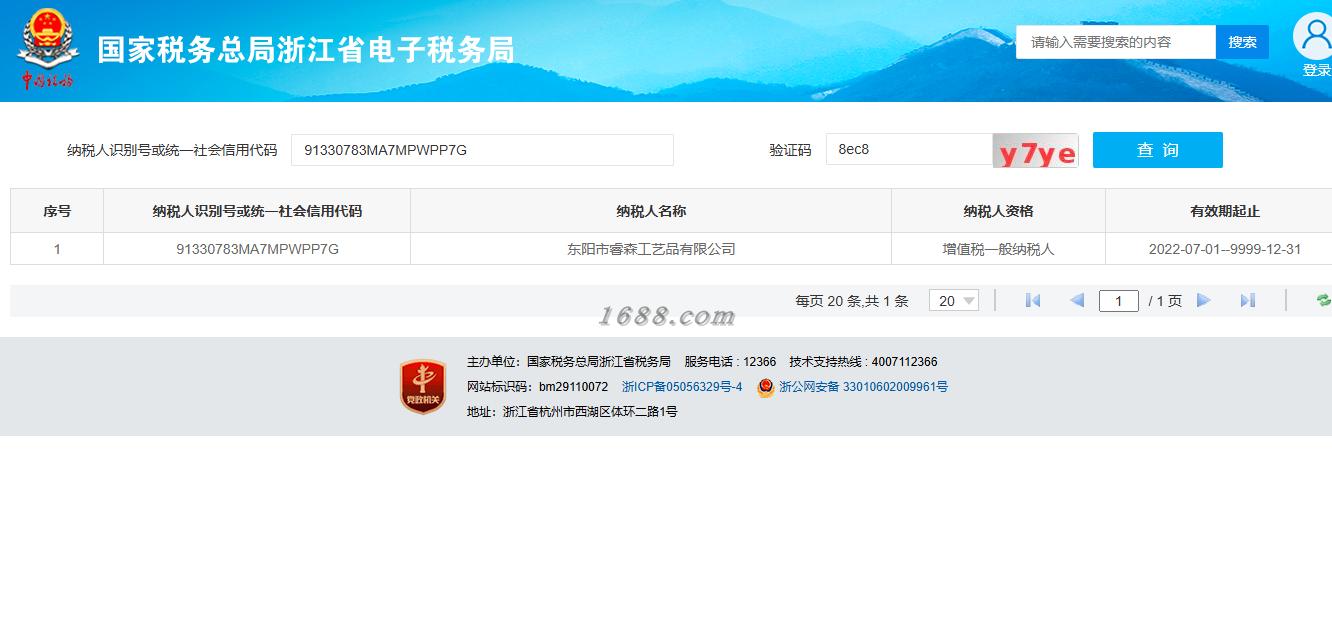This screenshot has width=1332, height=627.
Task: Open the rows-per-page dropdown showing 20
Action: pos(953,300)
